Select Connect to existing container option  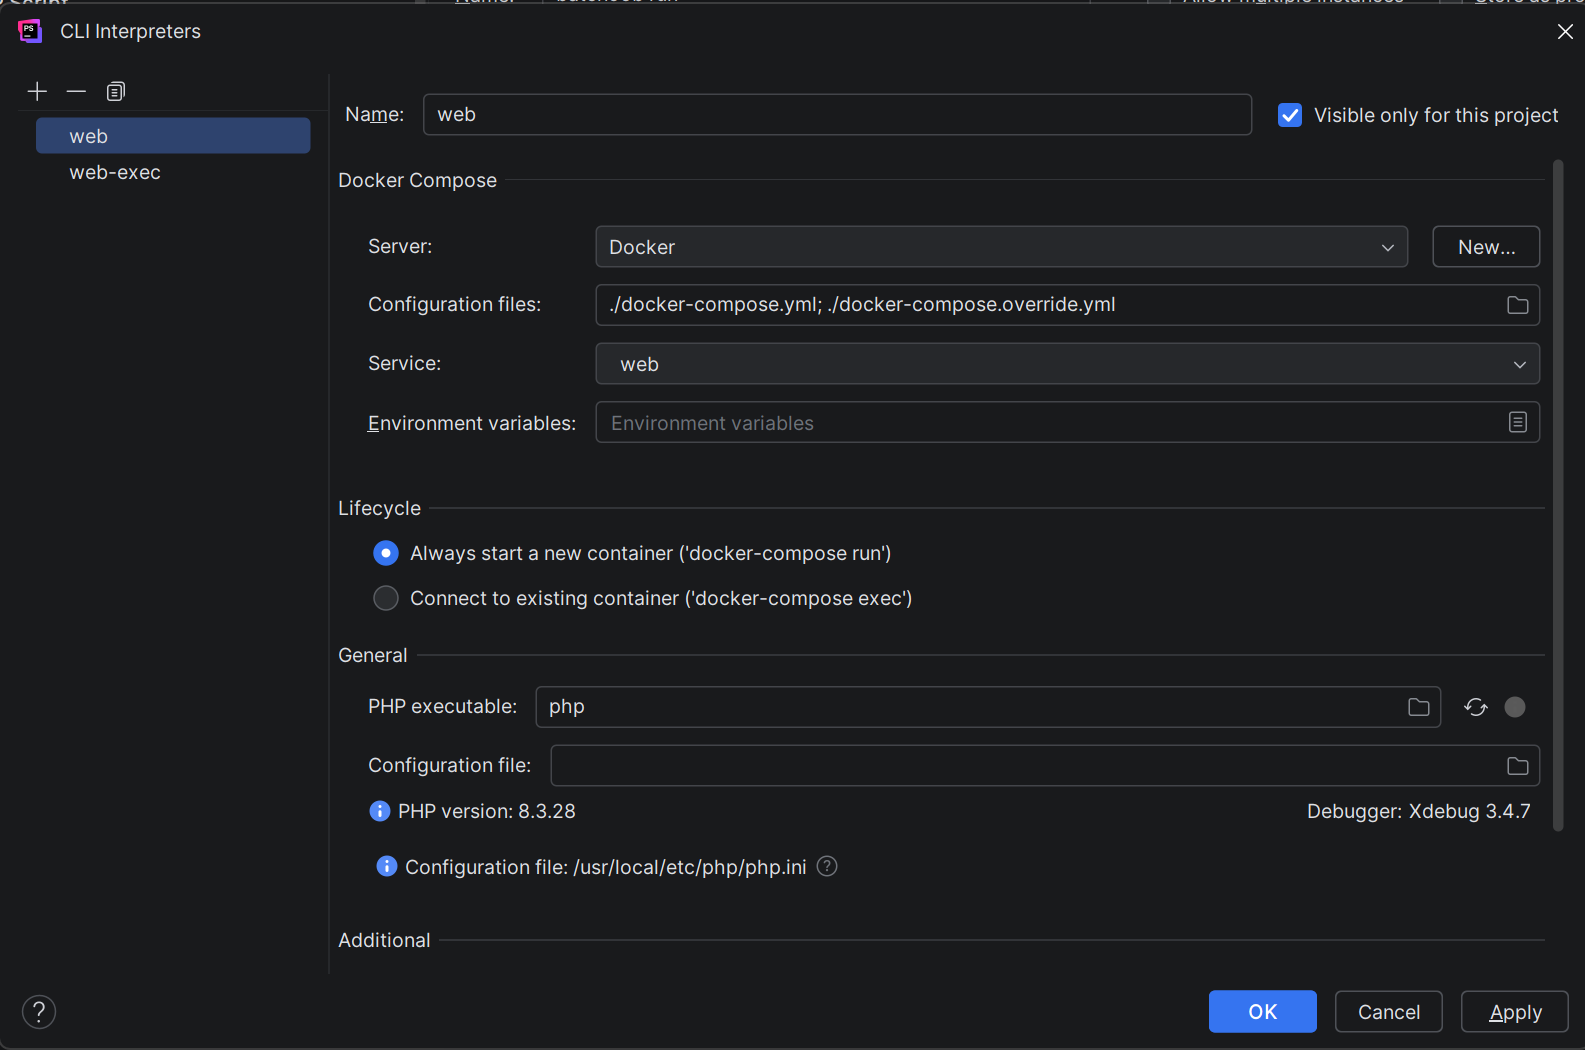pyautogui.click(x=386, y=598)
